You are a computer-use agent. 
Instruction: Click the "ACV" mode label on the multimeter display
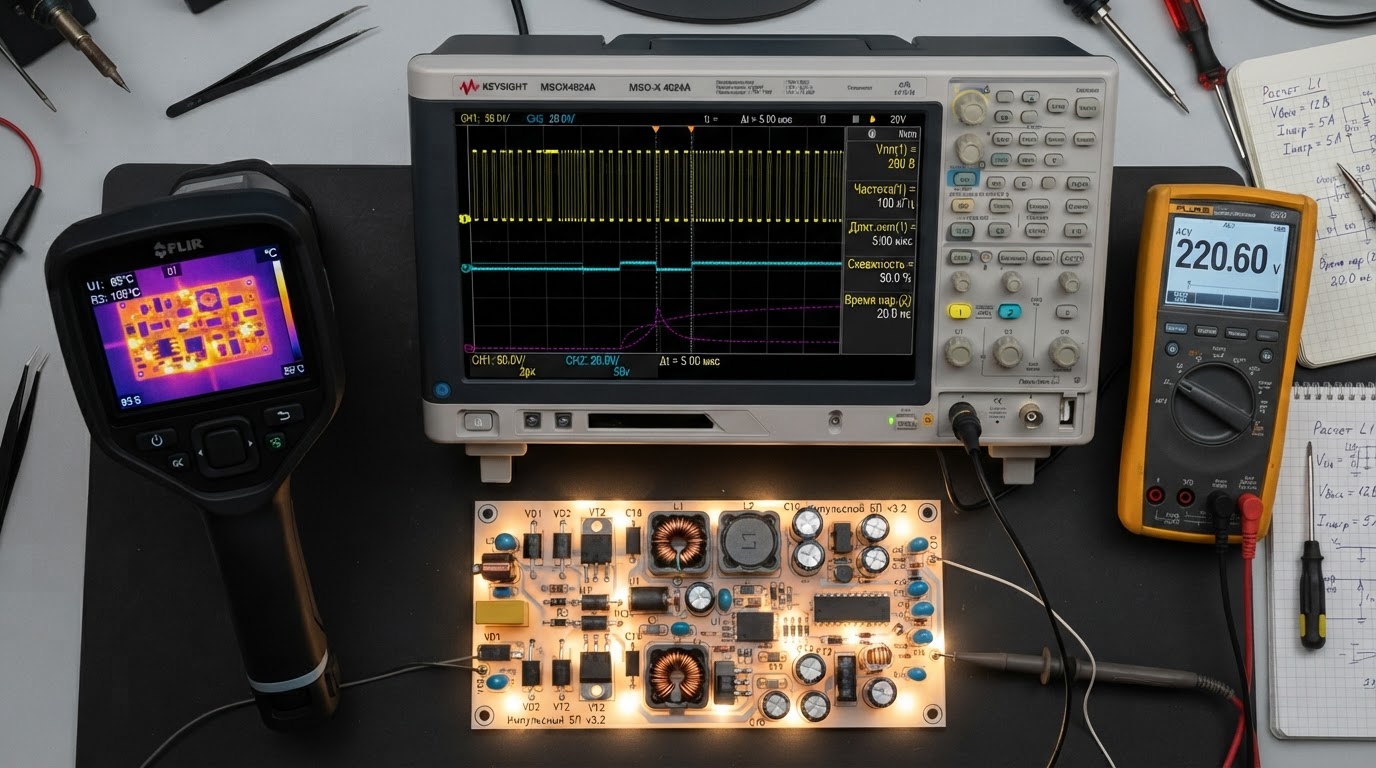[1183, 233]
